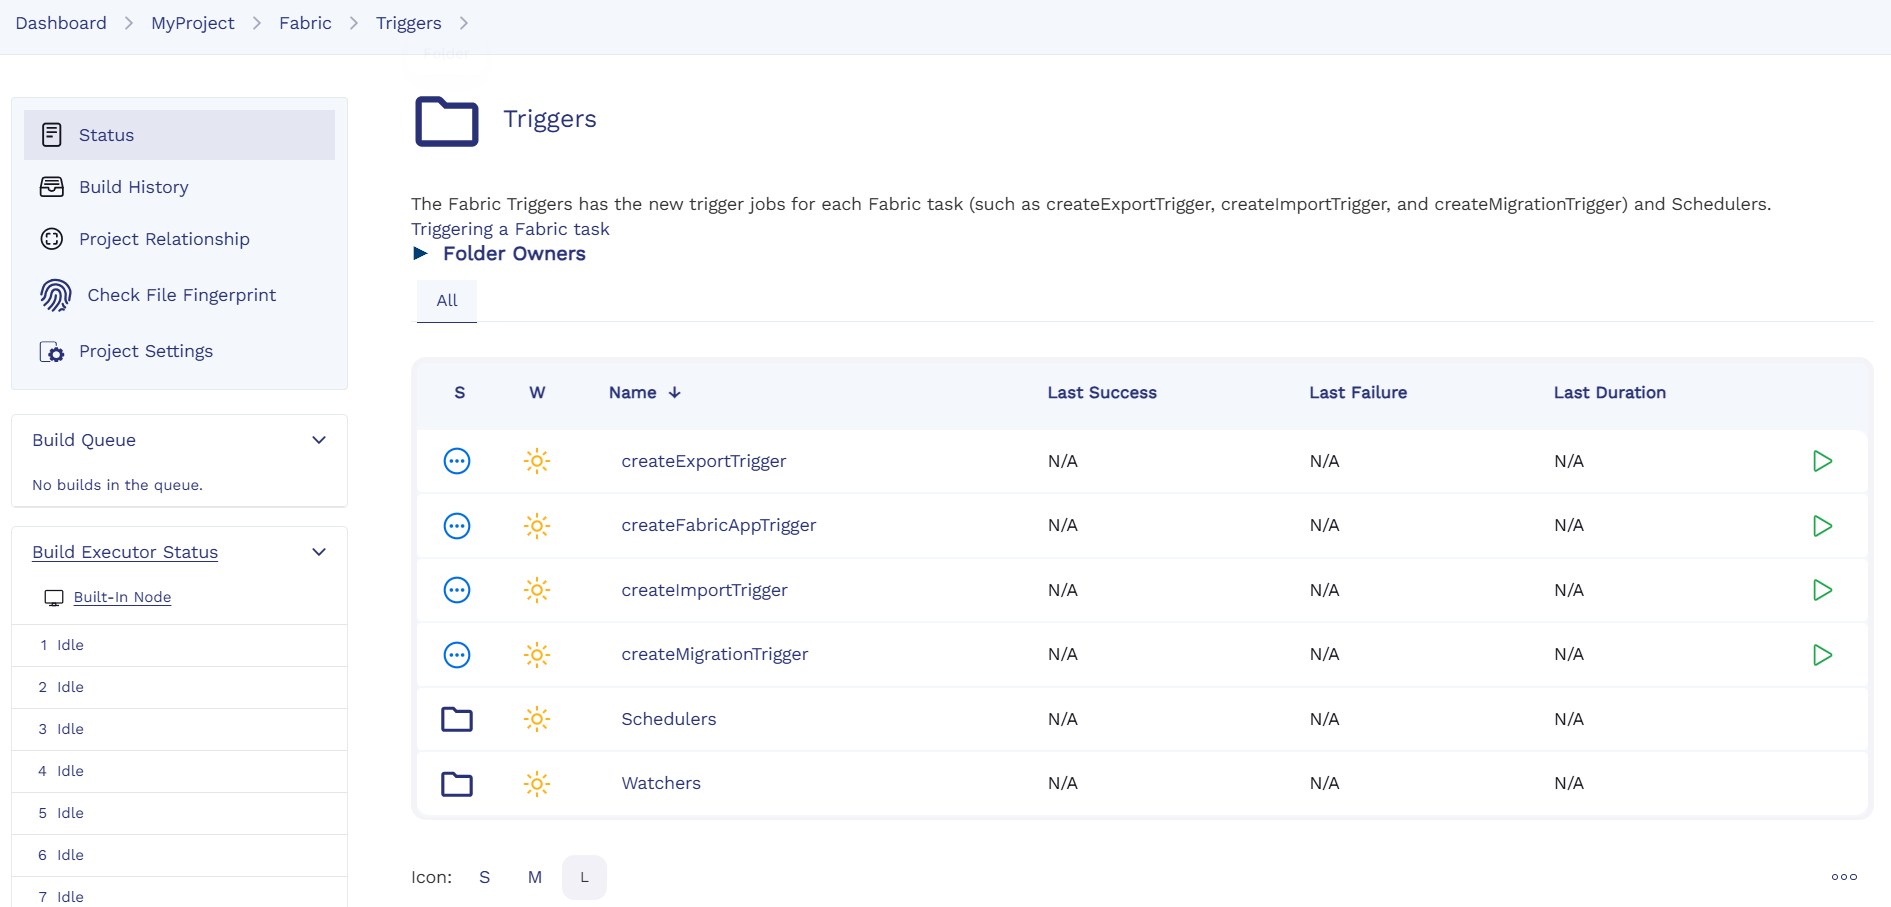
Task: Select the All view tab
Action: [447, 300]
